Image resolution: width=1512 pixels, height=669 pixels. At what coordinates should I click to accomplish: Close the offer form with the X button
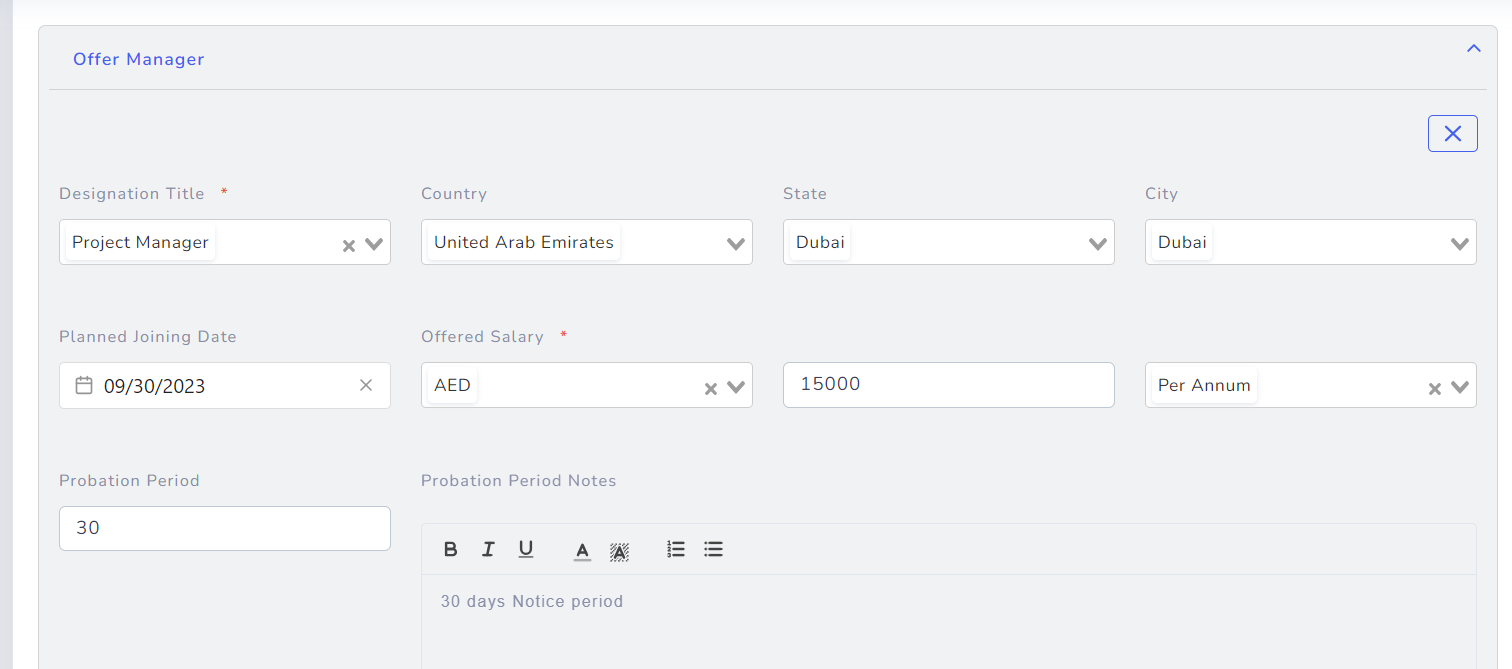pos(1452,133)
